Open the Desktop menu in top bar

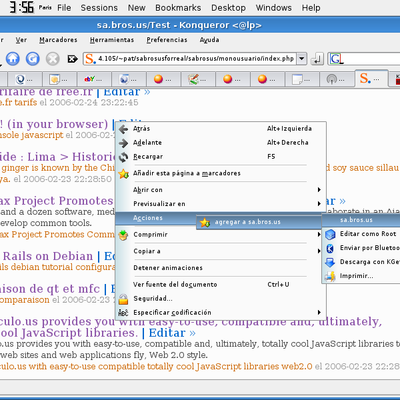(228, 8)
